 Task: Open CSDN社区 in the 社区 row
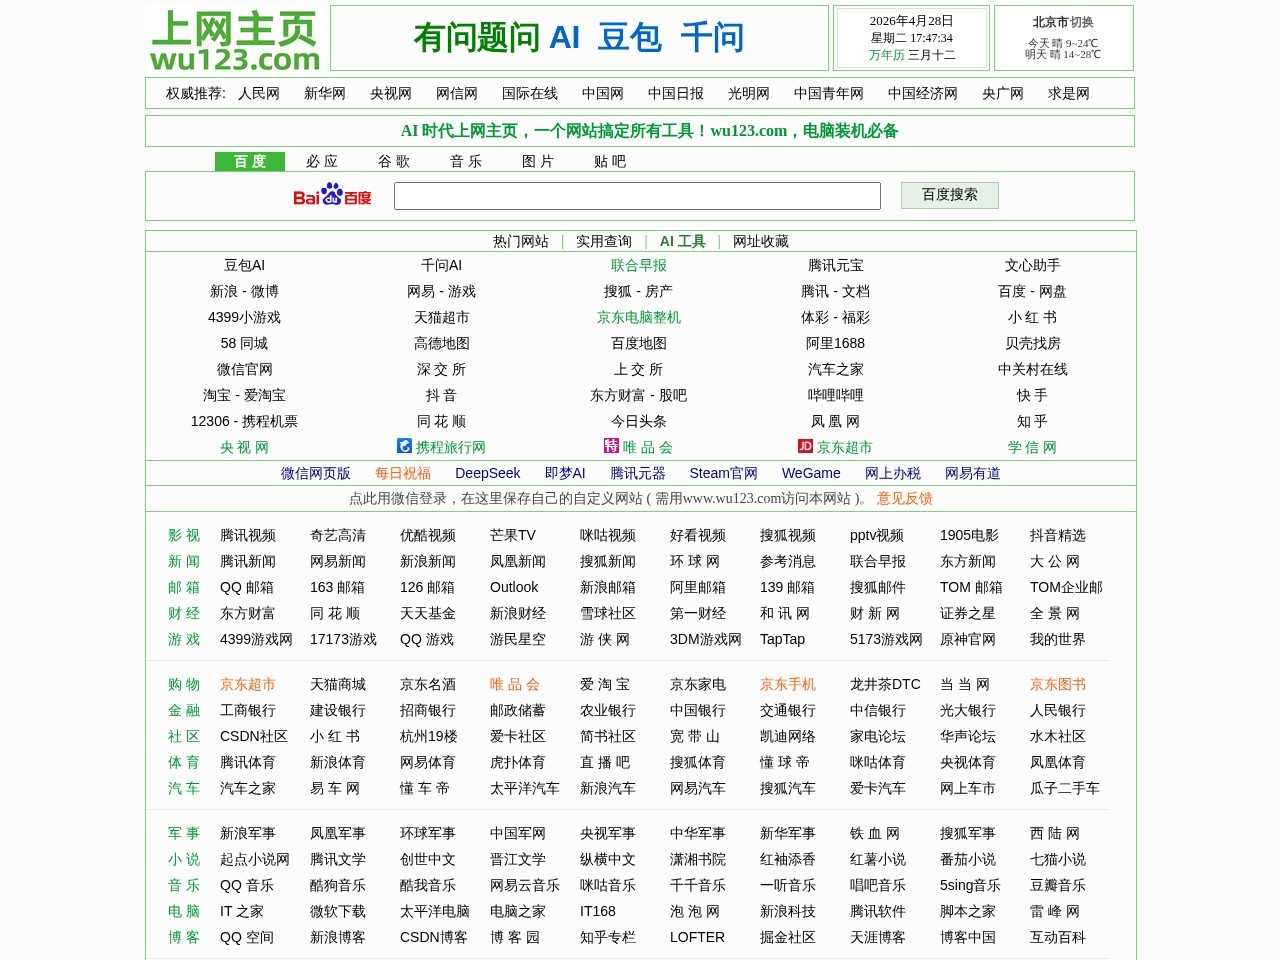[x=254, y=736]
